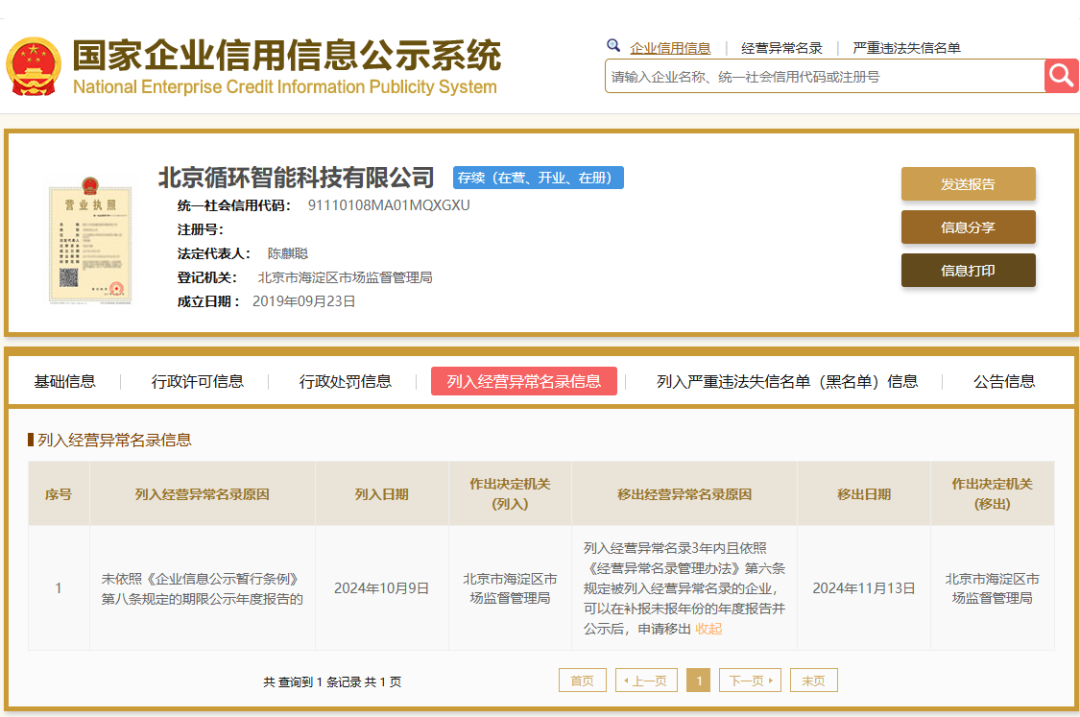Click the 登记机关 label
This screenshot has width=1080, height=717.
coord(207,278)
